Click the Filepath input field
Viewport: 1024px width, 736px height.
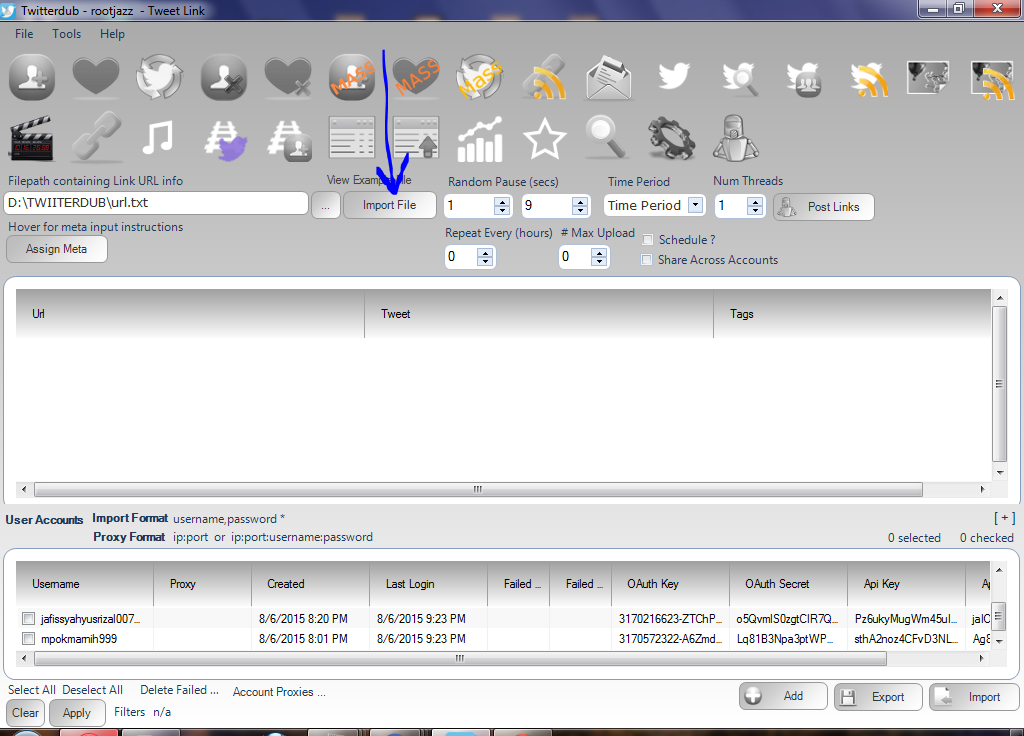[156, 203]
